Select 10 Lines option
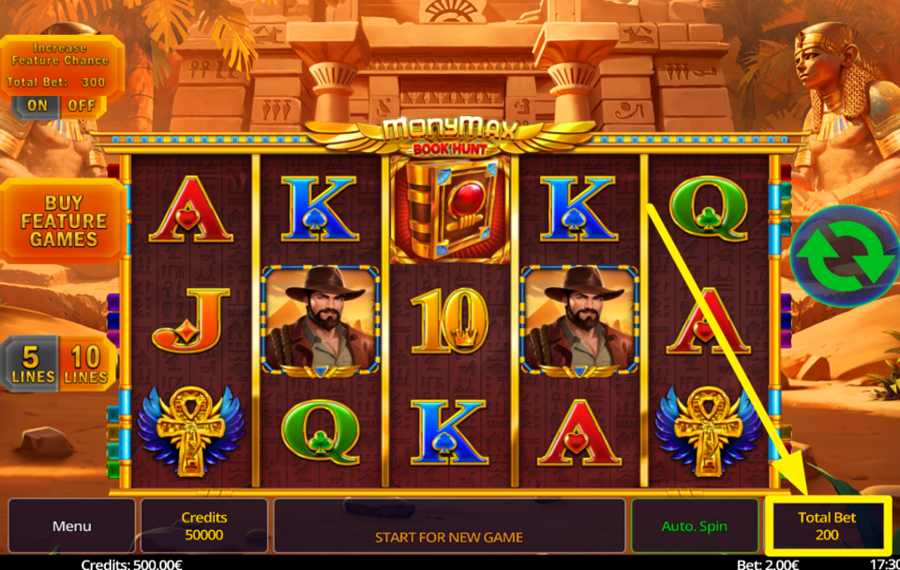This screenshot has width=900, height=570. point(87,364)
